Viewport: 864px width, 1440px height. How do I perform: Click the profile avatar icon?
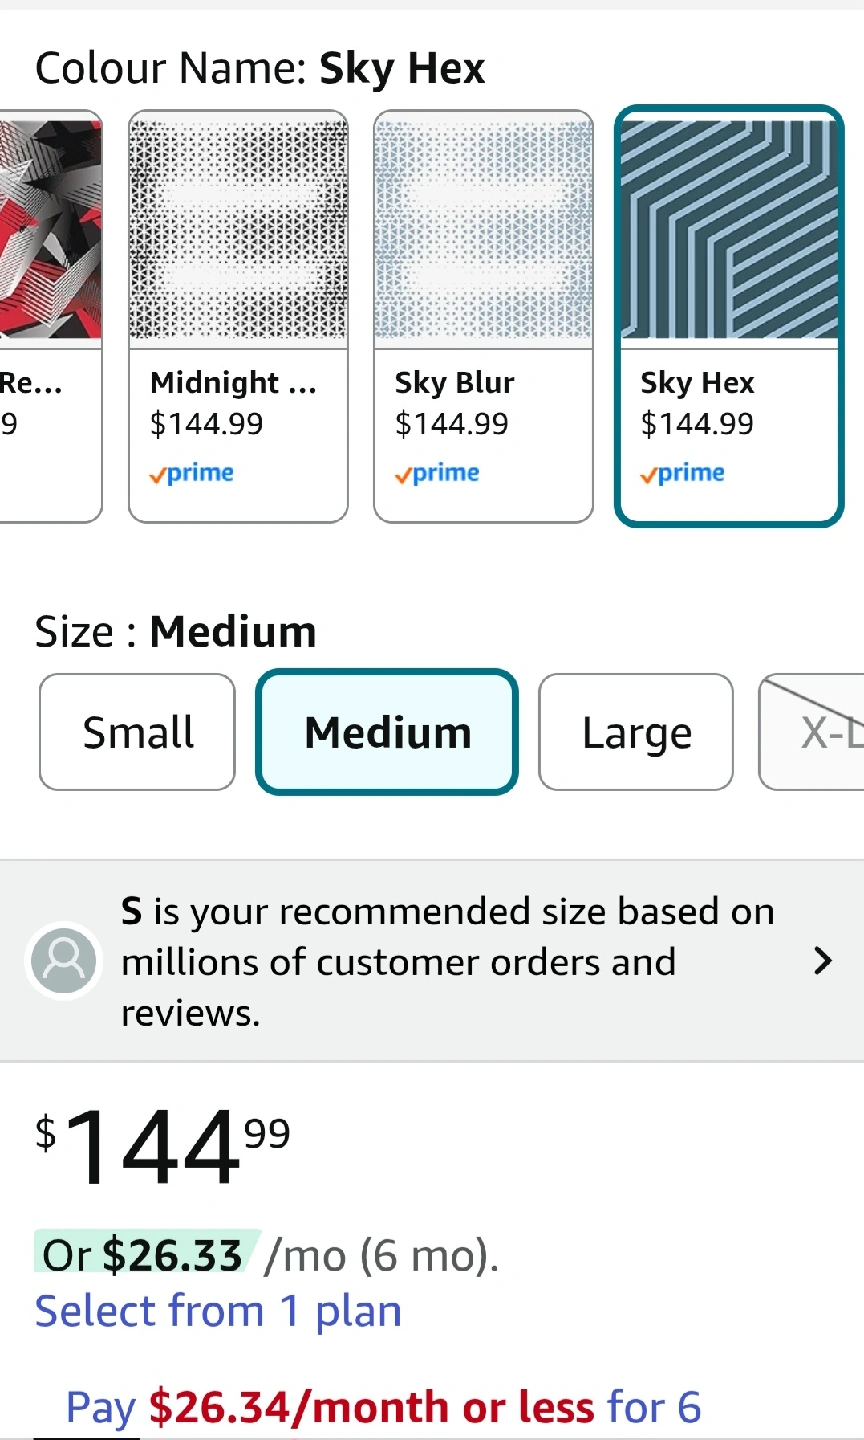64,961
